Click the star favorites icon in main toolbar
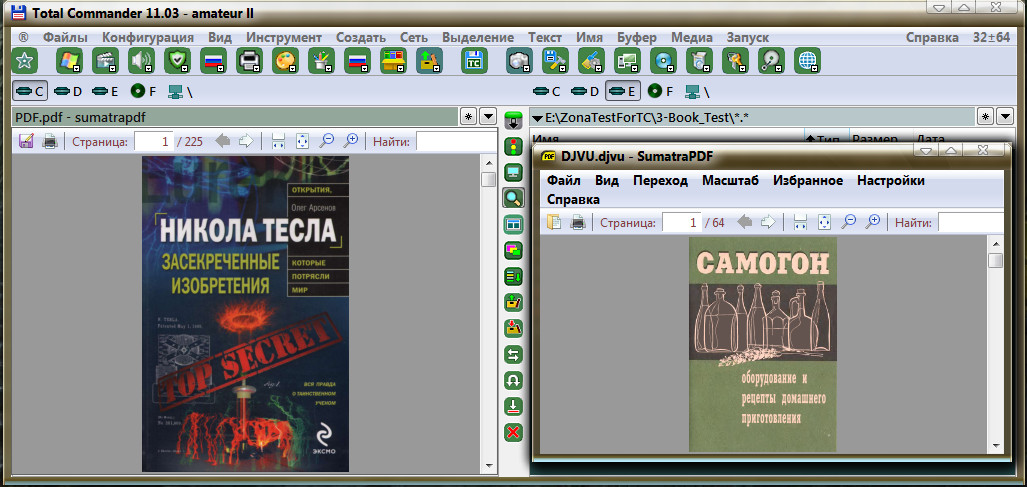 pyautogui.click(x=24, y=61)
